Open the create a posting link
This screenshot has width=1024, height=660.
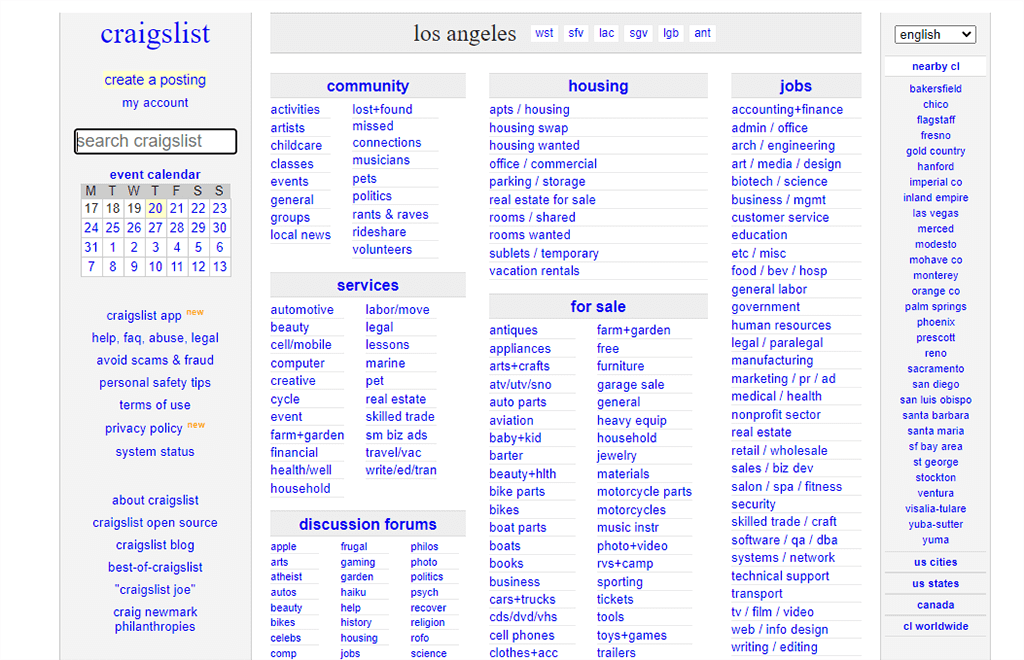click(x=155, y=80)
